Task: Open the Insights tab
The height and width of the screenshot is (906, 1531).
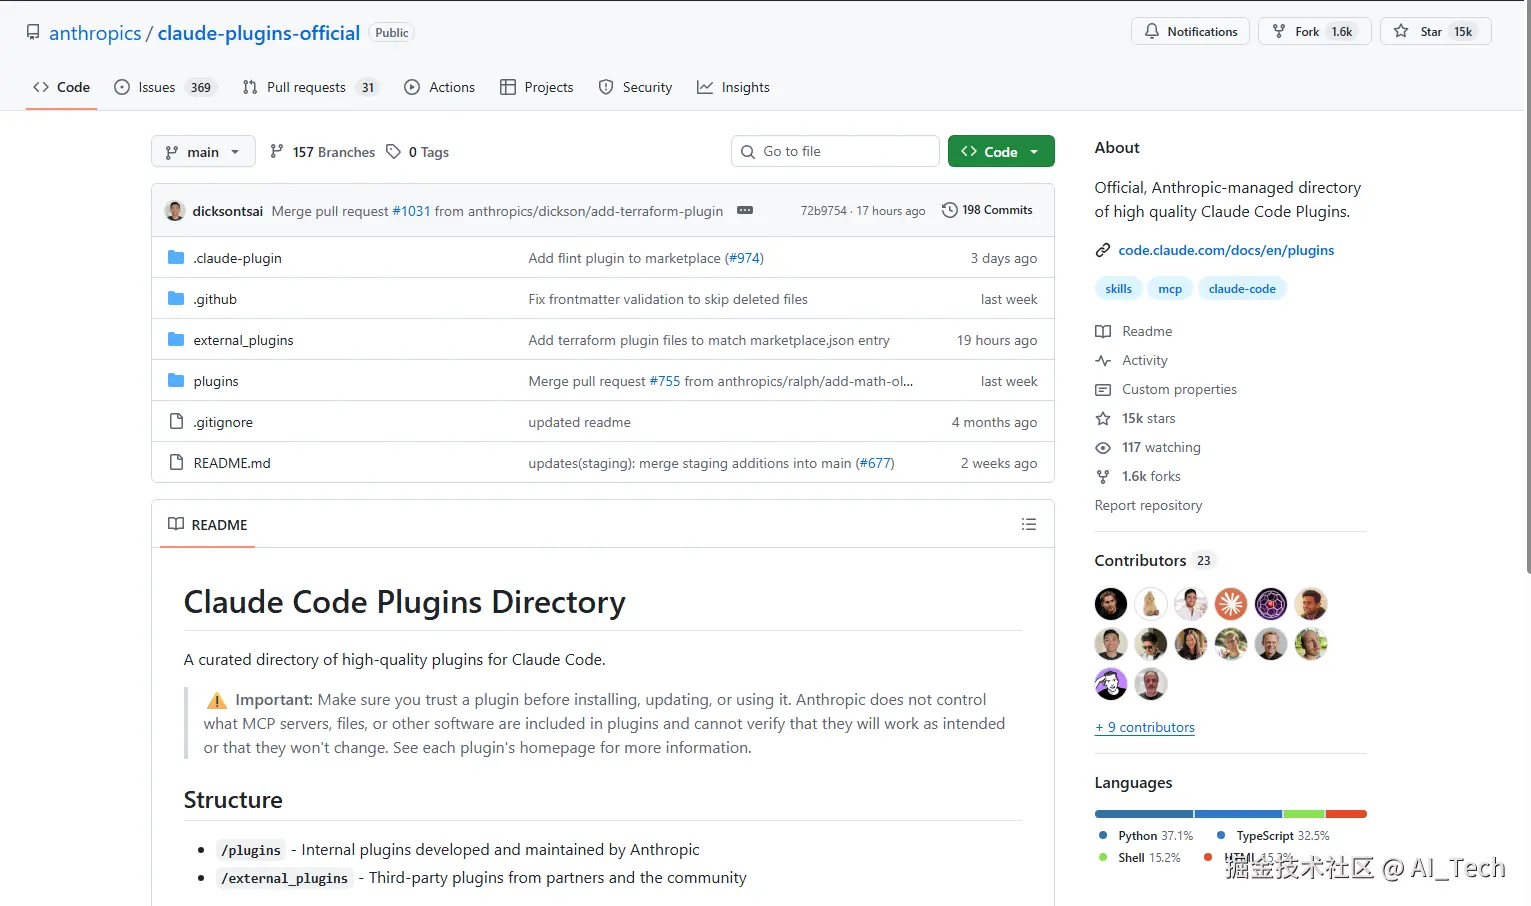Action: point(734,88)
